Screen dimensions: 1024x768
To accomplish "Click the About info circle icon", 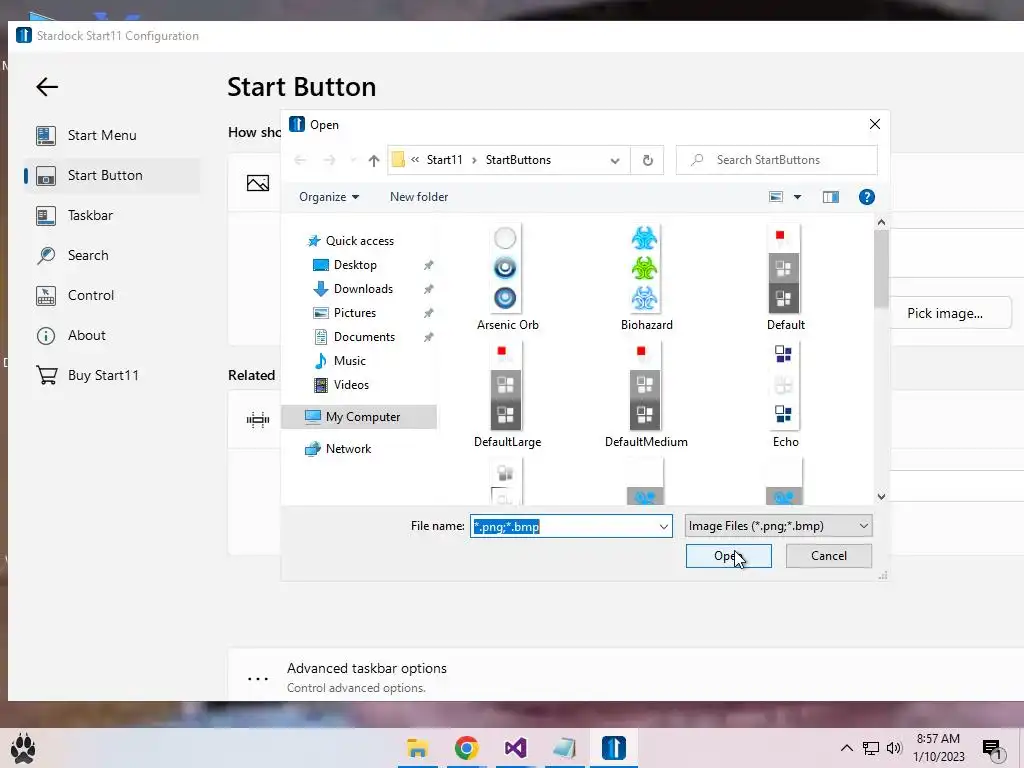I will [46, 336].
